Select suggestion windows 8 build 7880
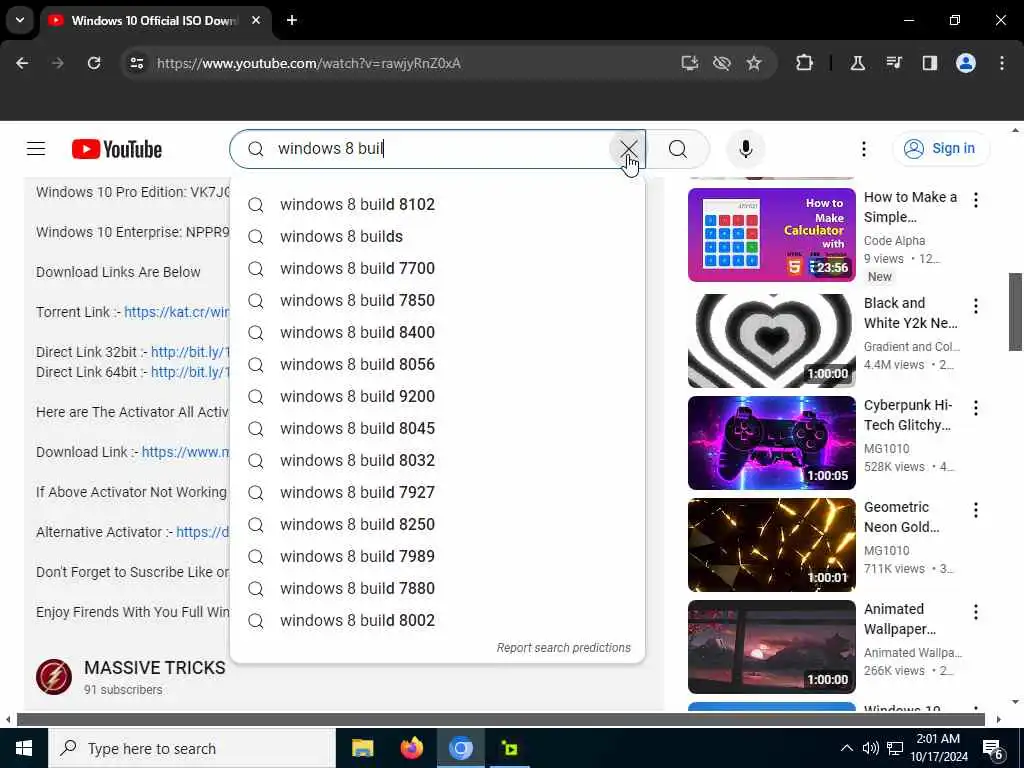Image resolution: width=1024 pixels, height=768 pixels. tap(438, 588)
